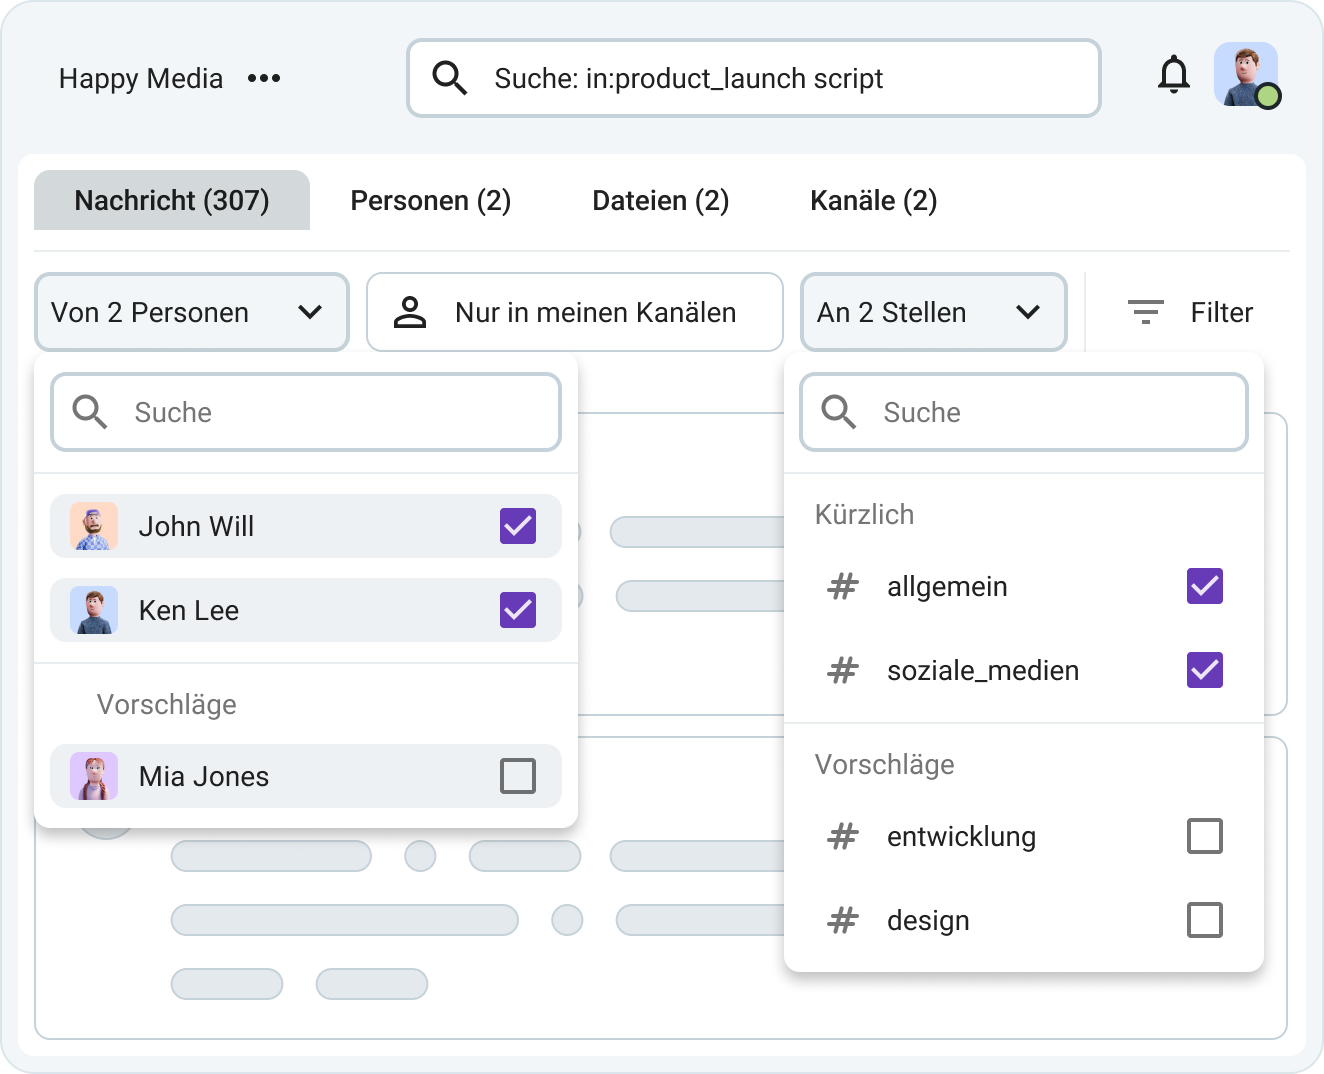Switch to the Personen tab
1324x1074 pixels.
[x=430, y=200]
